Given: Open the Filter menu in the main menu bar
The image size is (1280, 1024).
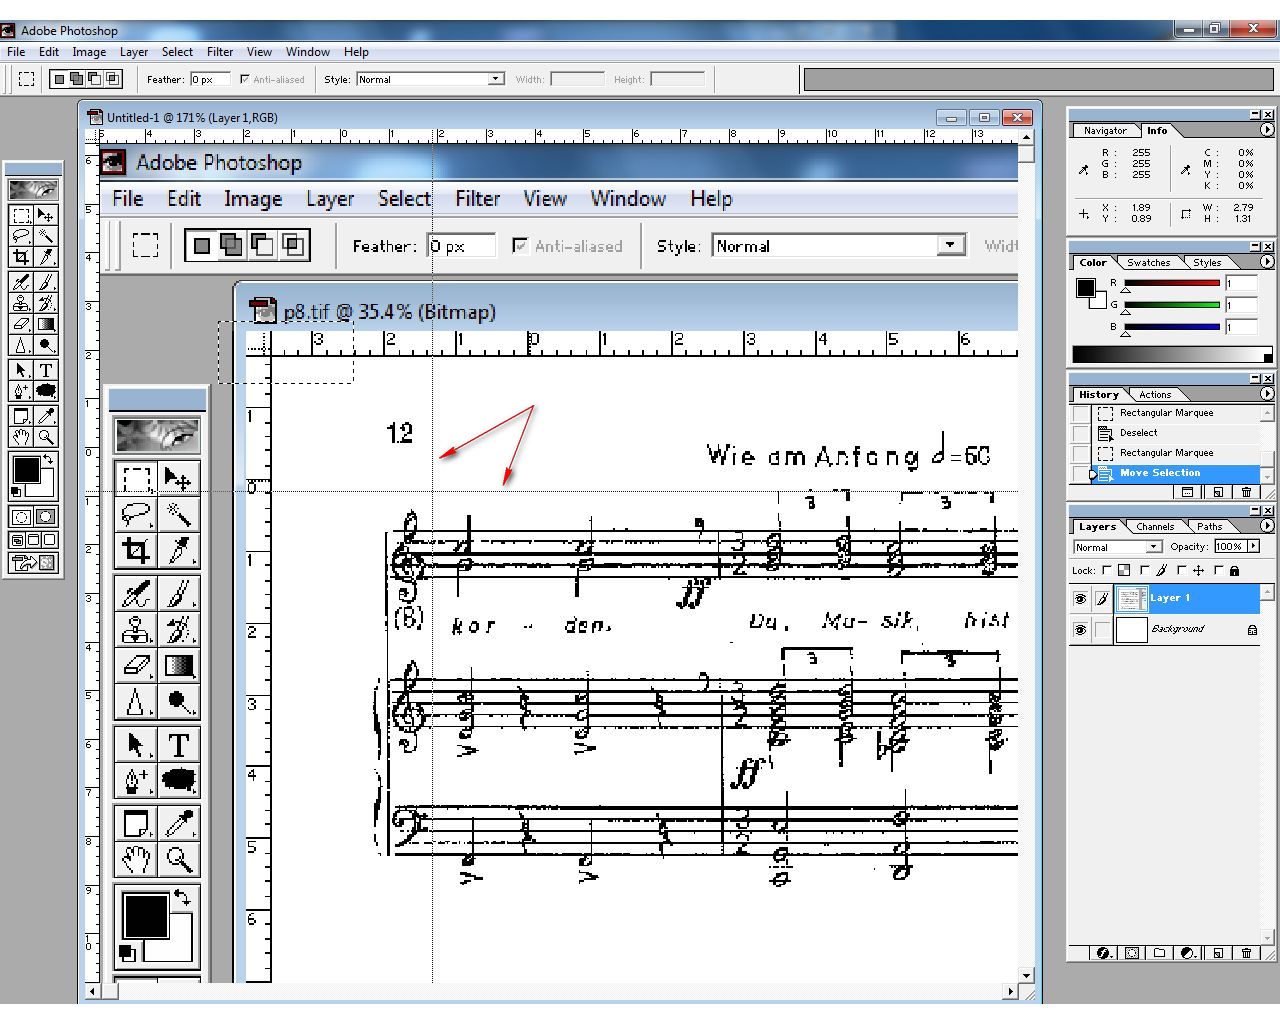Looking at the screenshot, I should (219, 52).
